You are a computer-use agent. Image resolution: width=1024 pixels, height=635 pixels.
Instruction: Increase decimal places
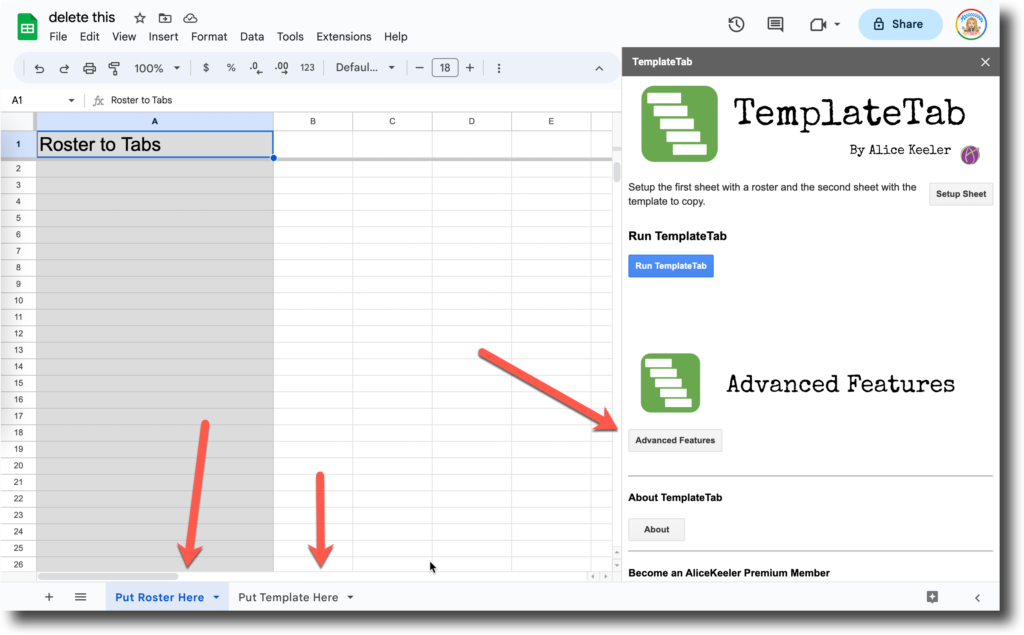(281, 68)
